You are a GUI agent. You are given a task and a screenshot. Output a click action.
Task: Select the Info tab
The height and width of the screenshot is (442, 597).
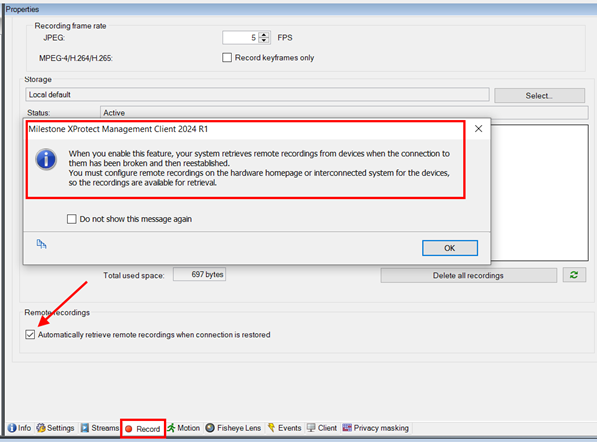pos(19,428)
